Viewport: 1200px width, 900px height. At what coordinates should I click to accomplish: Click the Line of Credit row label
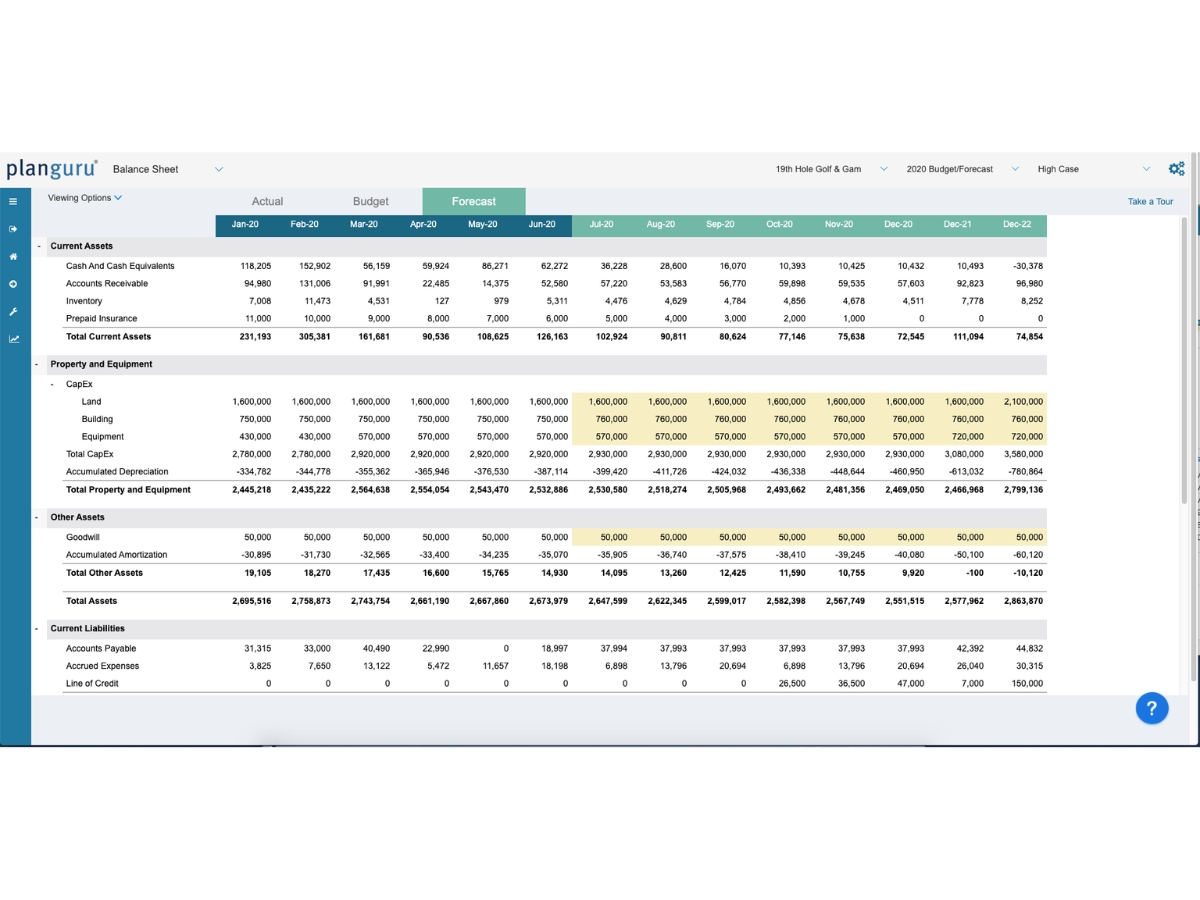[x=94, y=684]
